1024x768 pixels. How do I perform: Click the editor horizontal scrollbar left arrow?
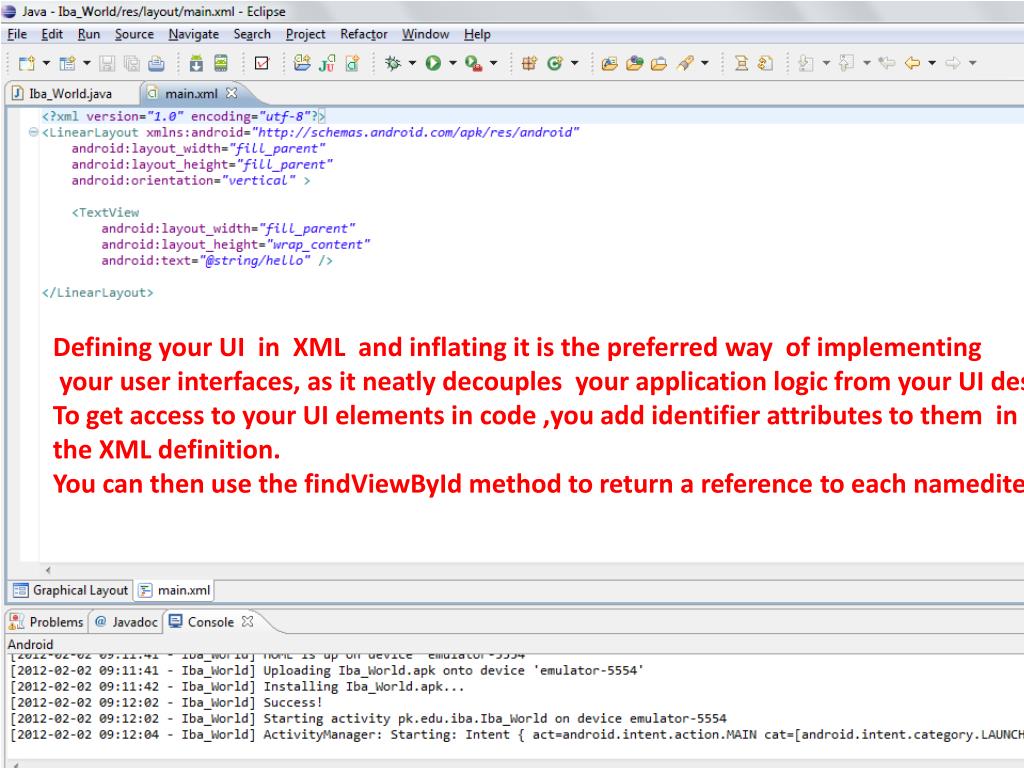(48, 570)
